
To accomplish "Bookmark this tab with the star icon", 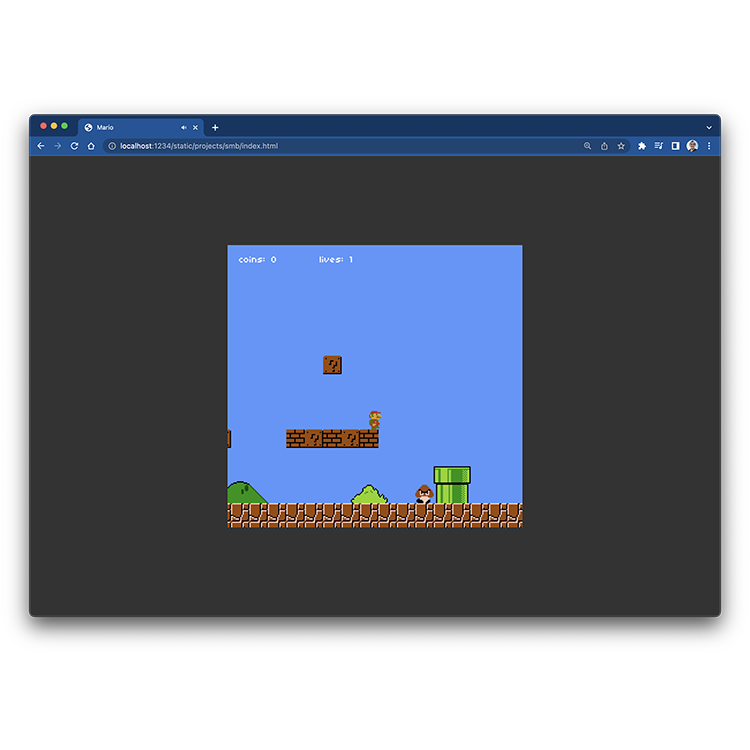I will pos(621,146).
